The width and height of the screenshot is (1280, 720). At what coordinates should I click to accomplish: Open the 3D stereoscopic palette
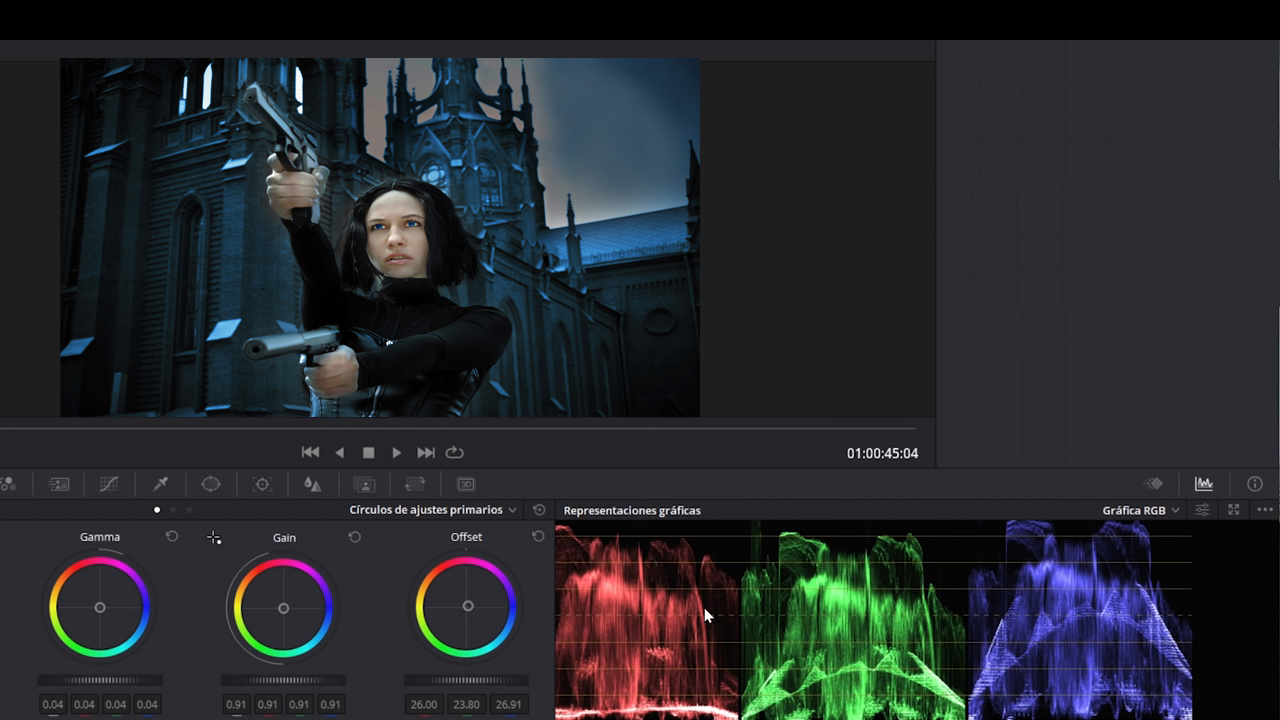(x=466, y=484)
